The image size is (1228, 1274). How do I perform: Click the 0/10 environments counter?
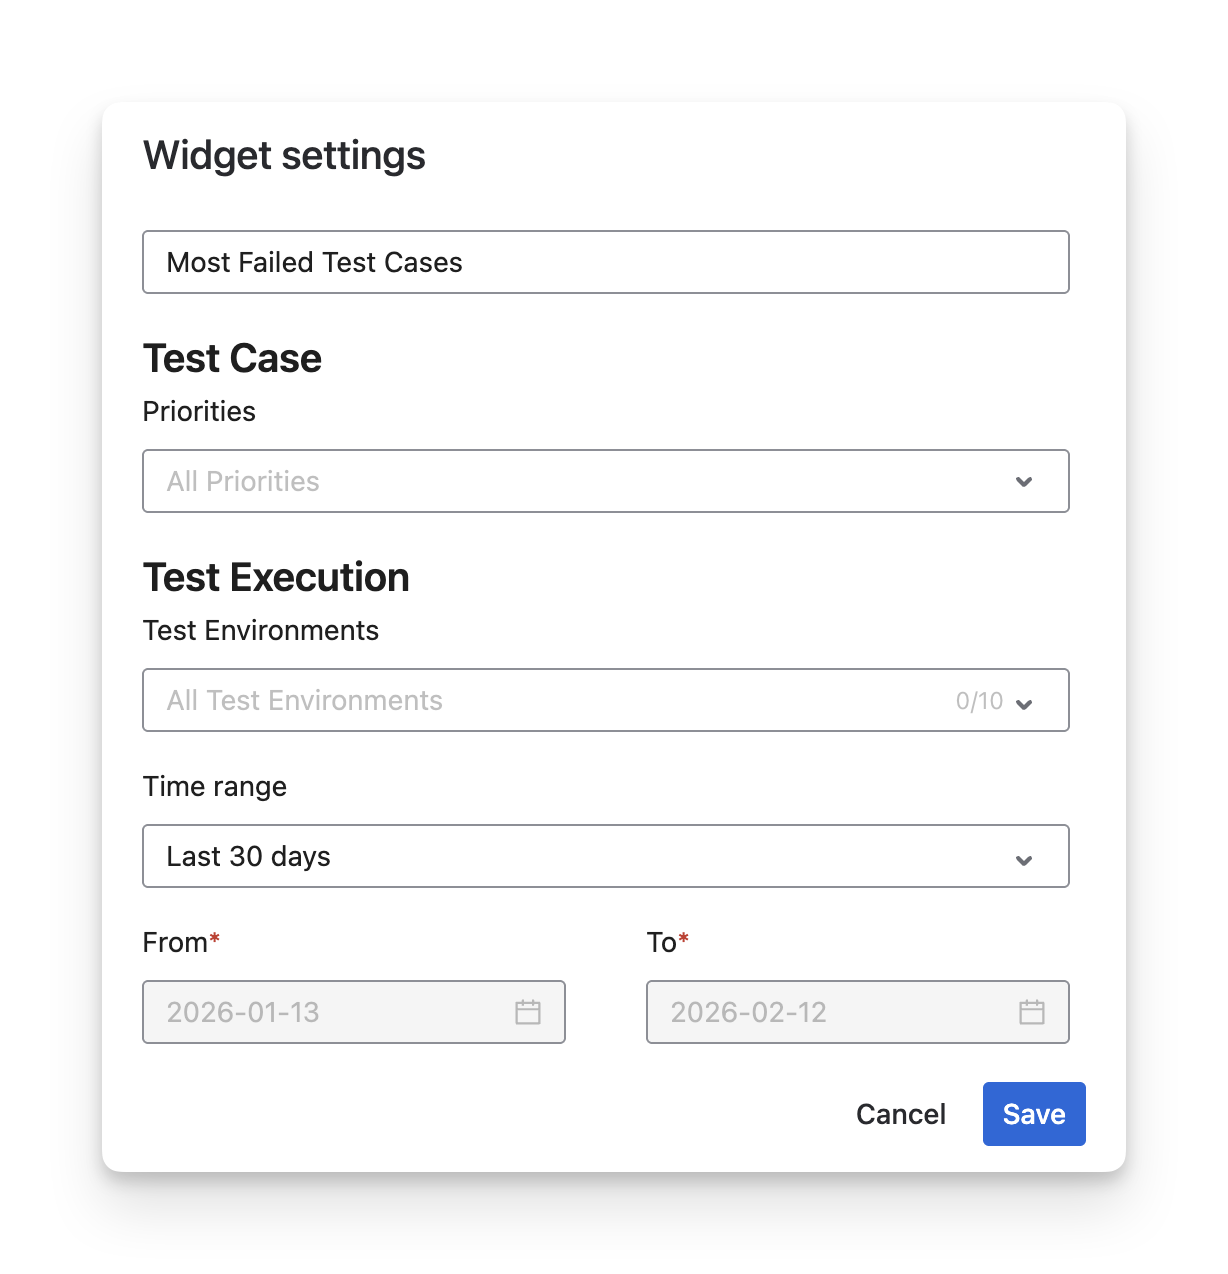(979, 701)
